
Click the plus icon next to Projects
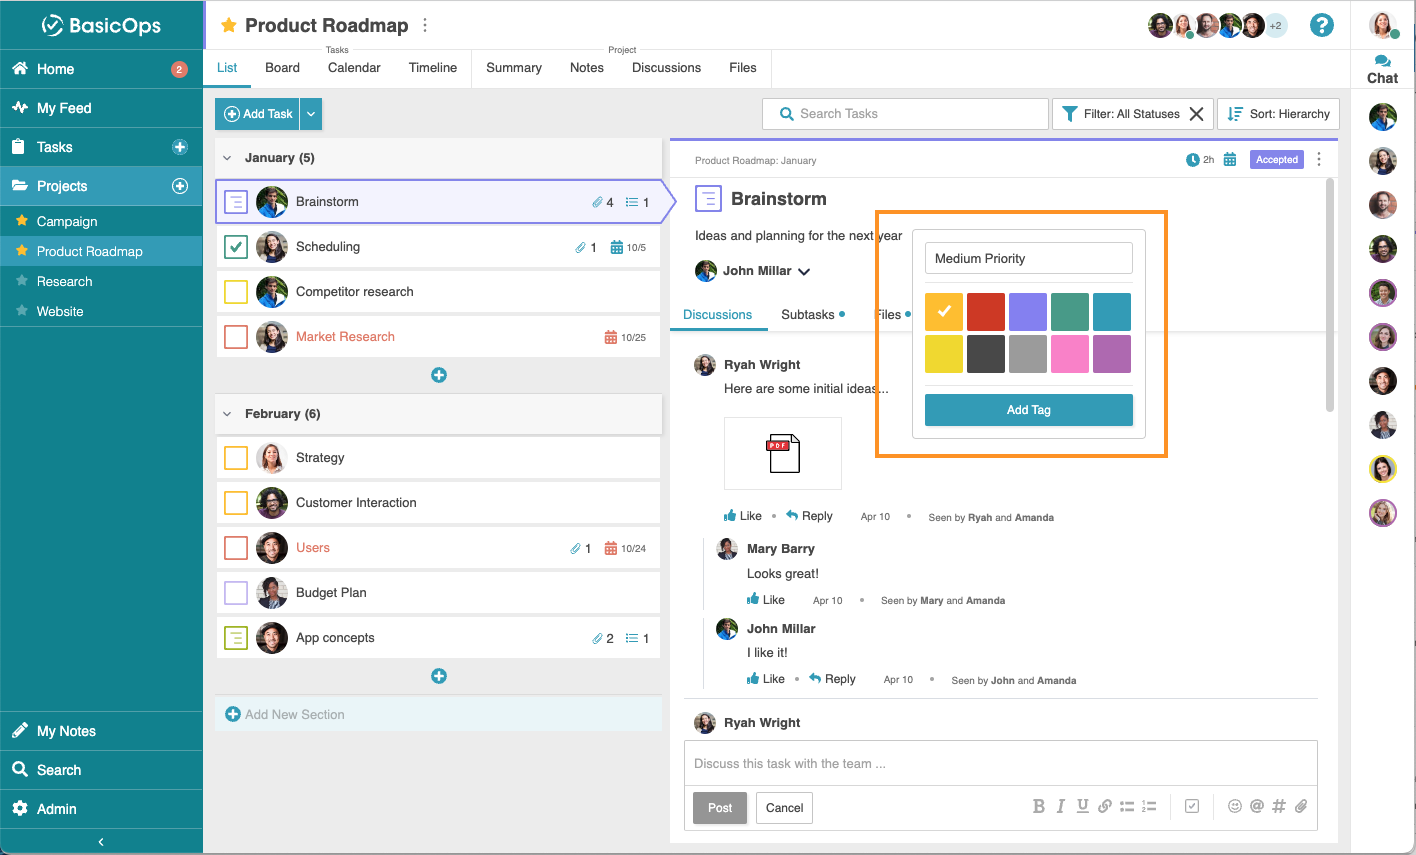point(180,186)
